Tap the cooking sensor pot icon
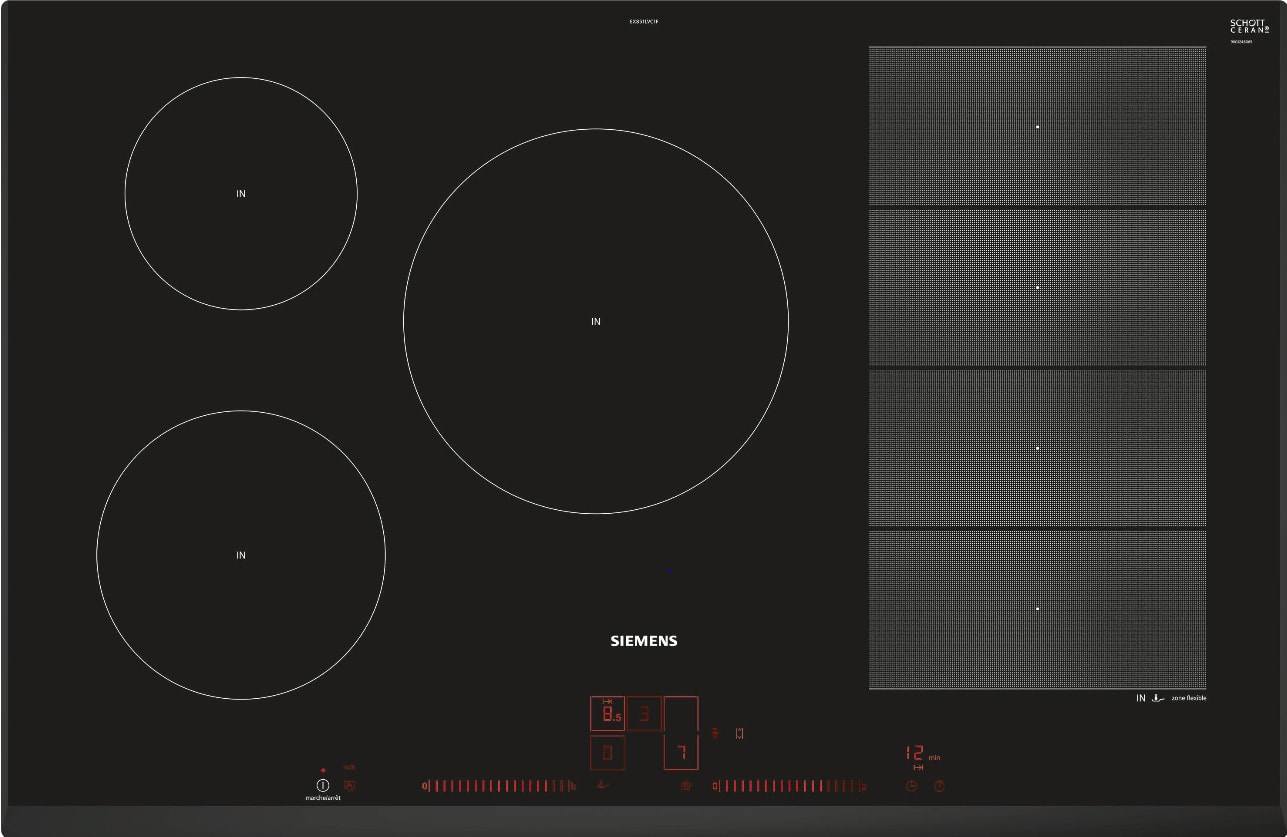 pos(685,786)
